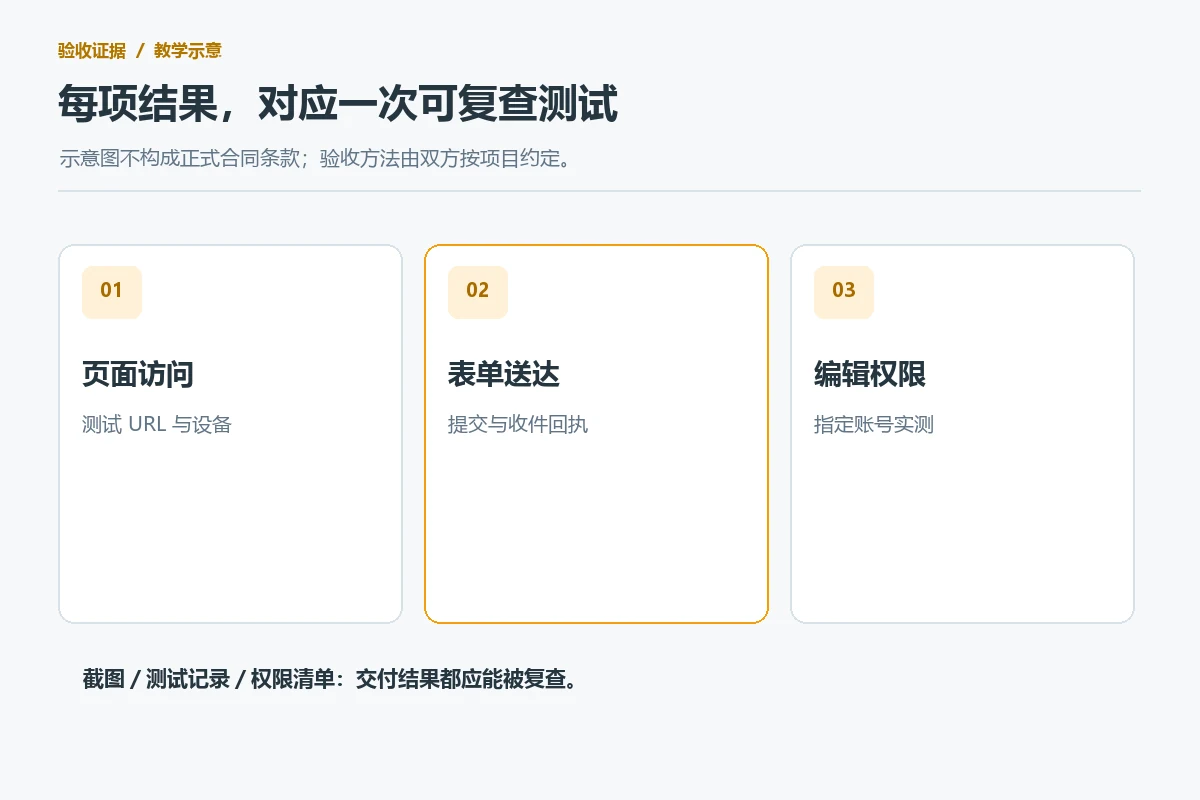The width and height of the screenshot is (1200, 800).
Task: Select the 03 number badge
Action: (844, 292)
